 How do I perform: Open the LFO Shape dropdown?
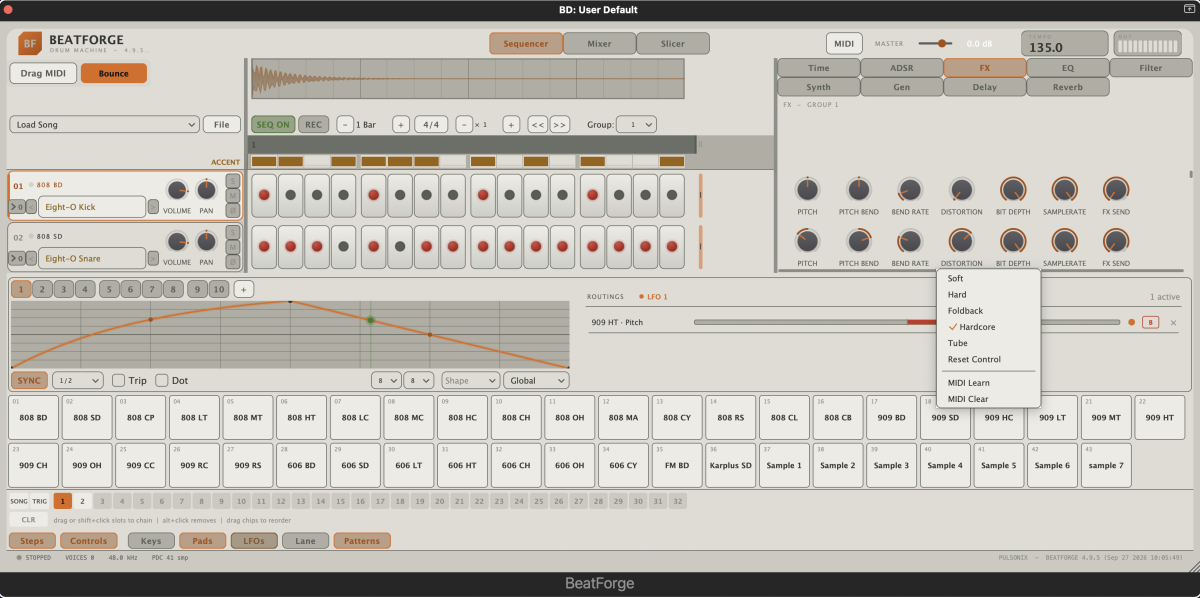tap(470, 380)
